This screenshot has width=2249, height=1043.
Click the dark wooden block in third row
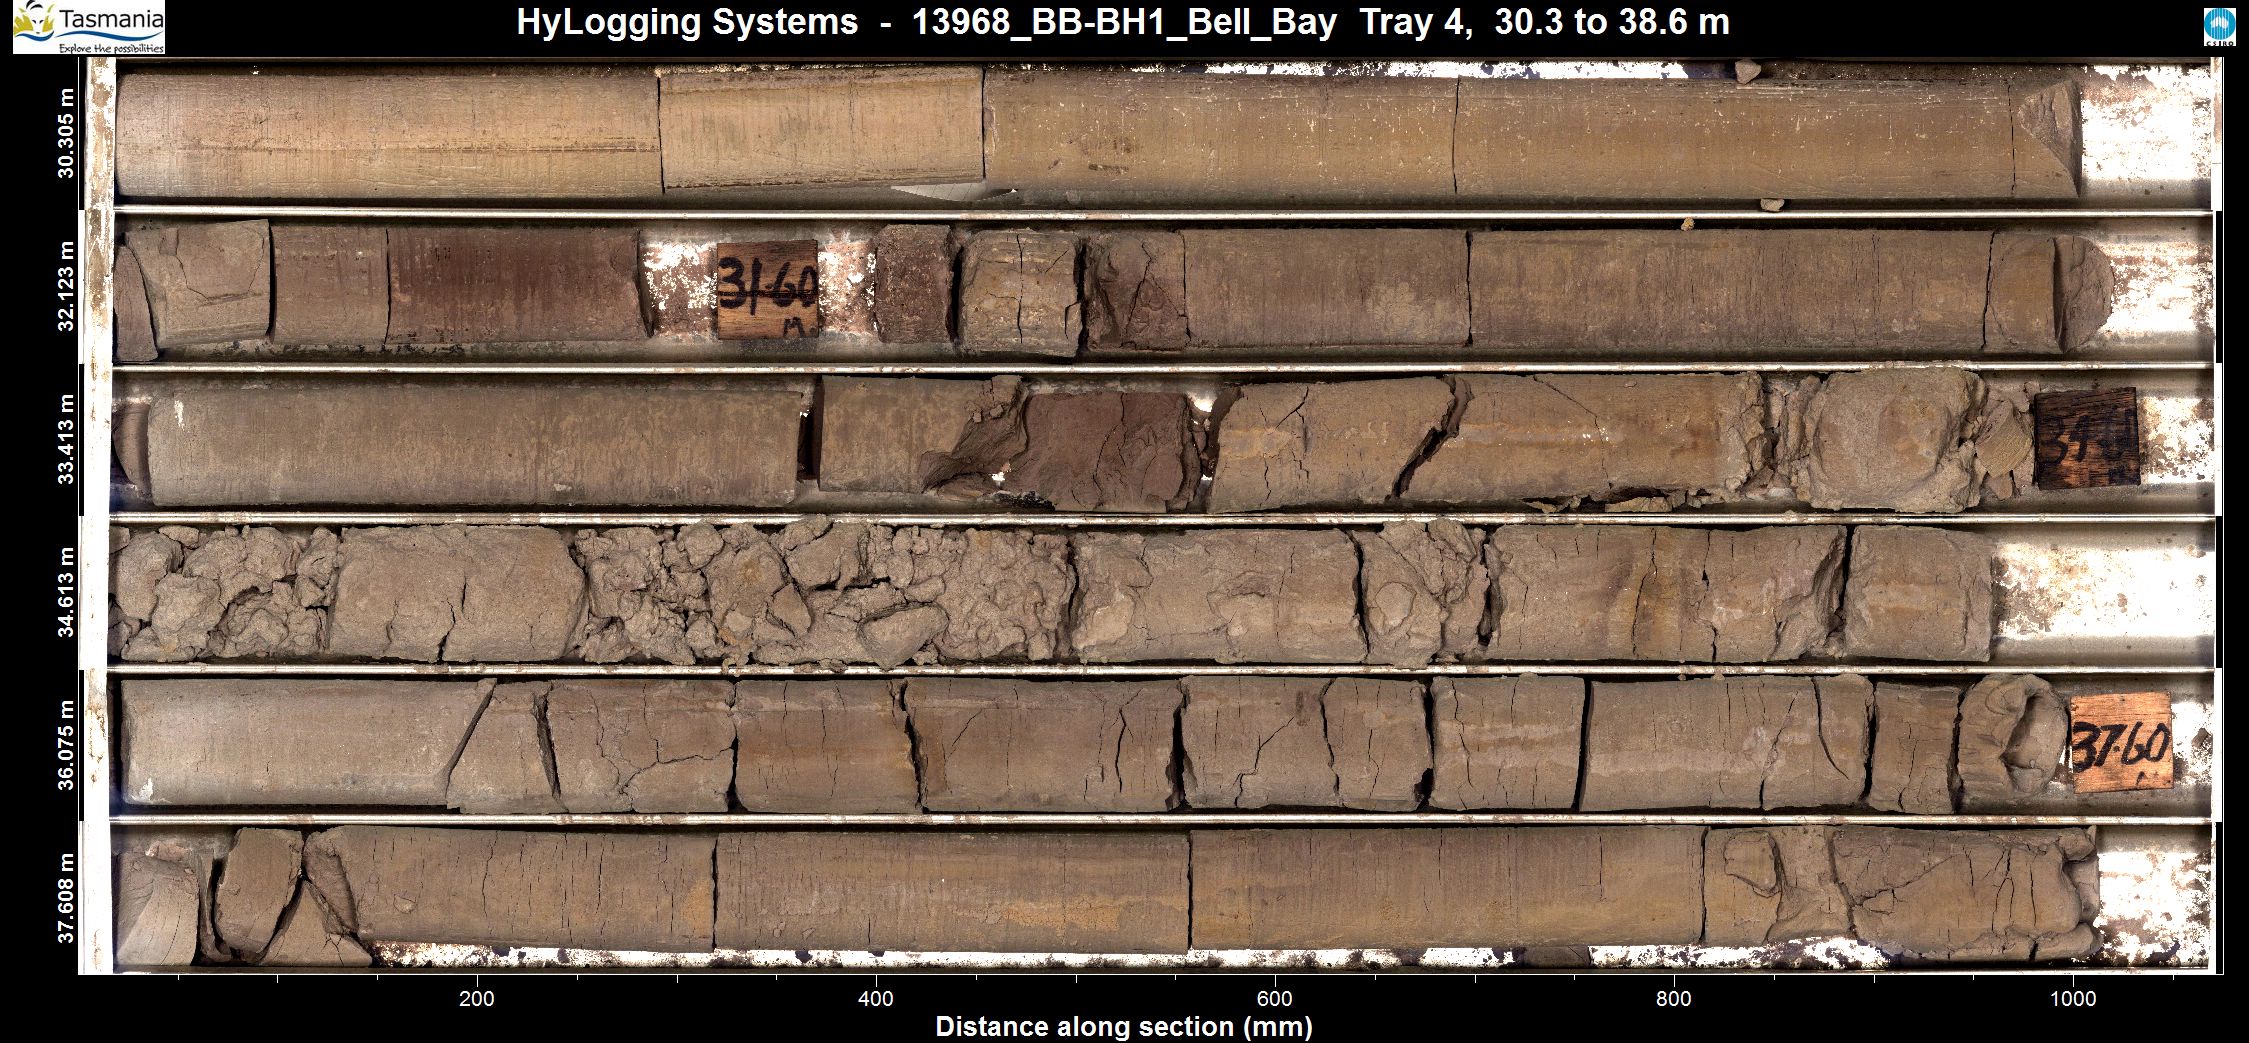[x=2086, y=438]
